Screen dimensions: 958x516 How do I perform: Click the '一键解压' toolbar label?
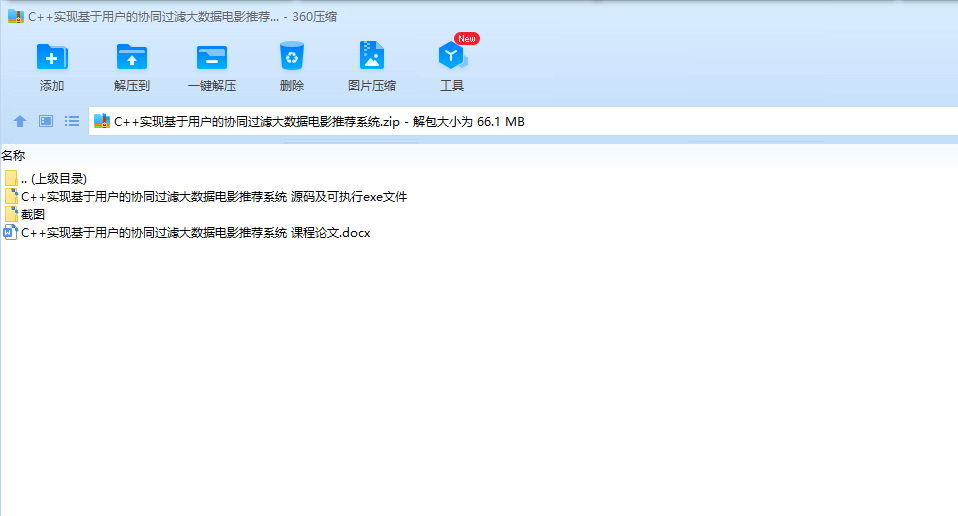(x=211, y=85)
